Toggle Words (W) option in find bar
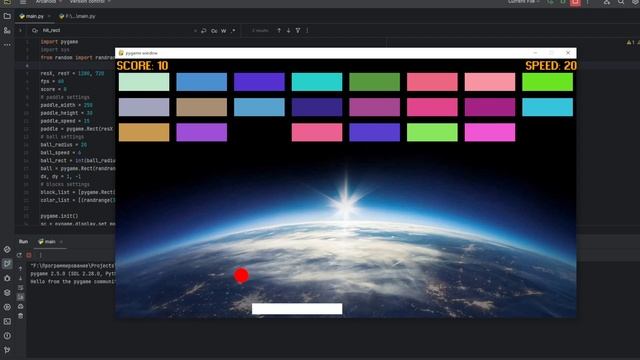640x360 pixels. pos(224,31)
